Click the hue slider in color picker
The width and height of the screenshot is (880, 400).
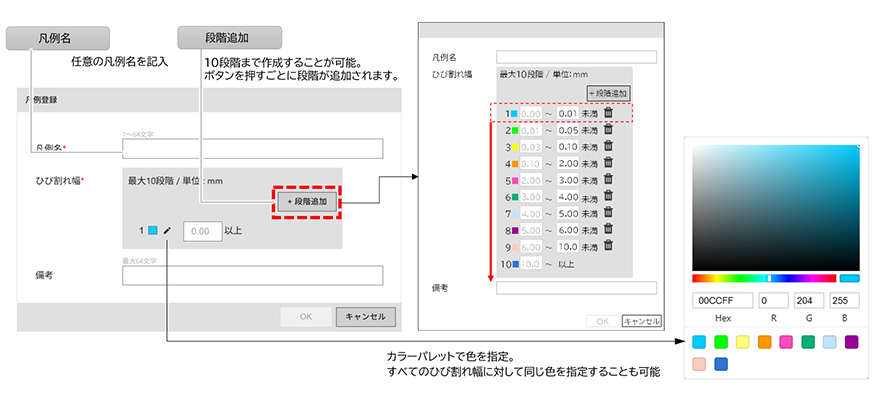tap(763, 278)
